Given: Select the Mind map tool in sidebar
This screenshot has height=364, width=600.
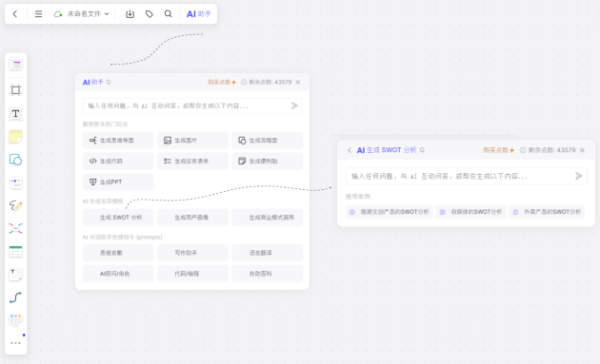Looking at the screenshot, I should coord(16,229).
